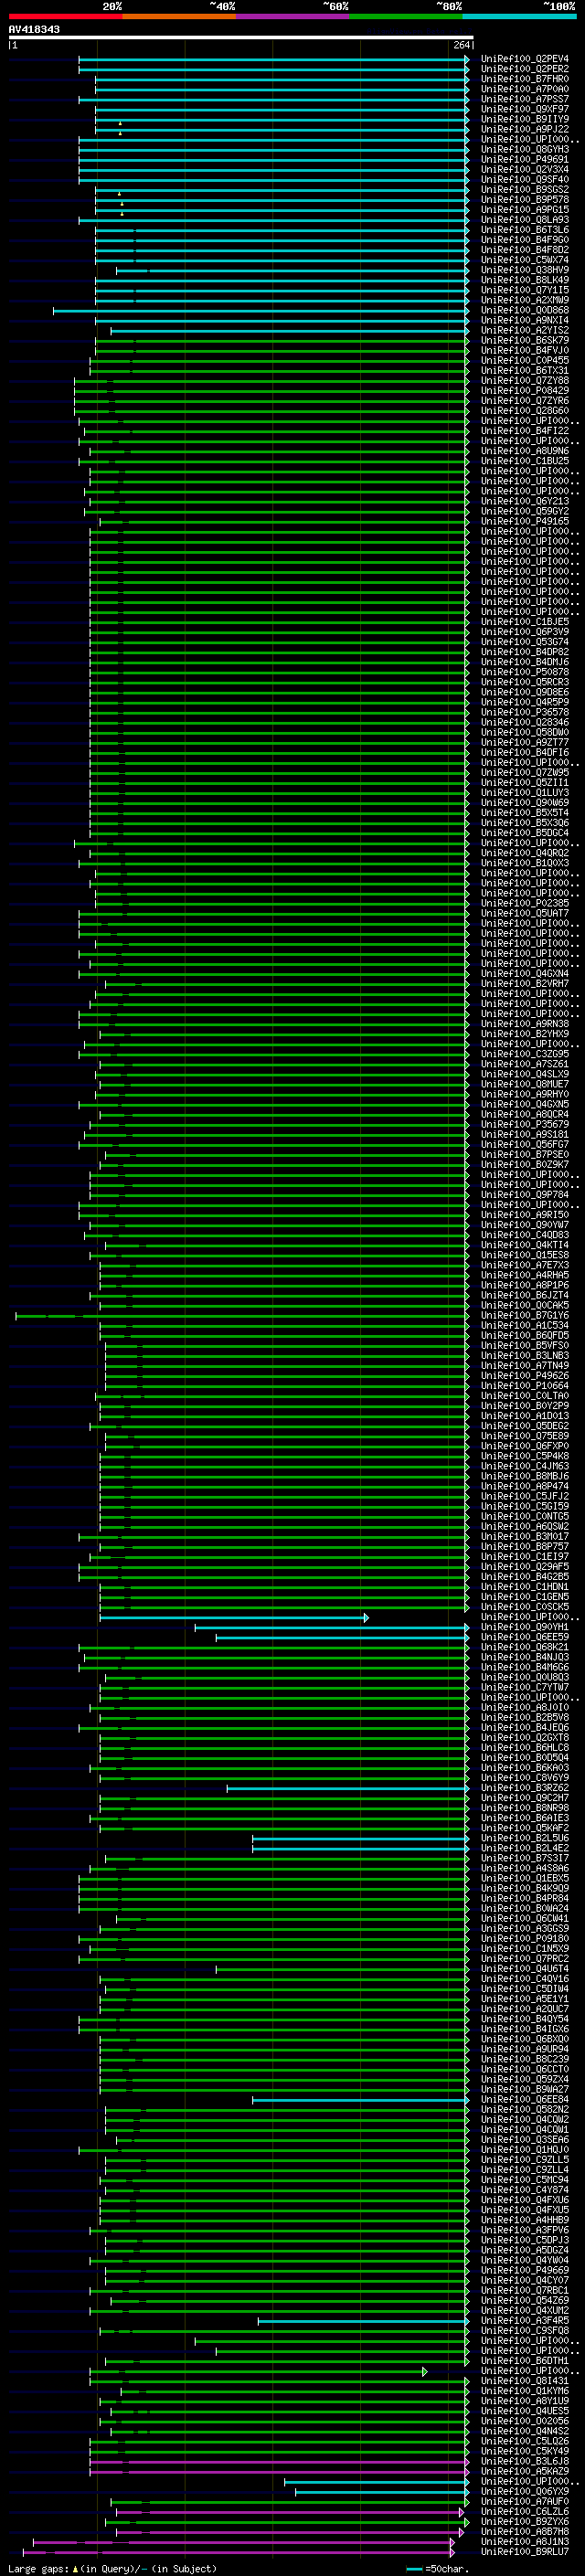585x2576 pixels.
Task: Select hit label UniRef100_Q28G60
Action: [x=524, y=410]
